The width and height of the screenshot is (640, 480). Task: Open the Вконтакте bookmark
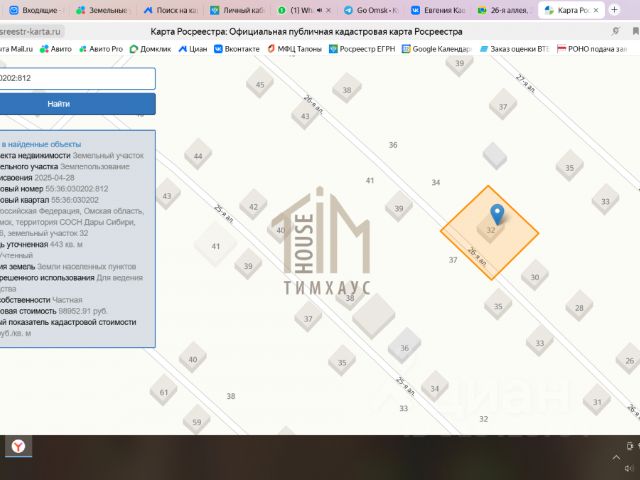pyautogui.click(x=237, y=49)
